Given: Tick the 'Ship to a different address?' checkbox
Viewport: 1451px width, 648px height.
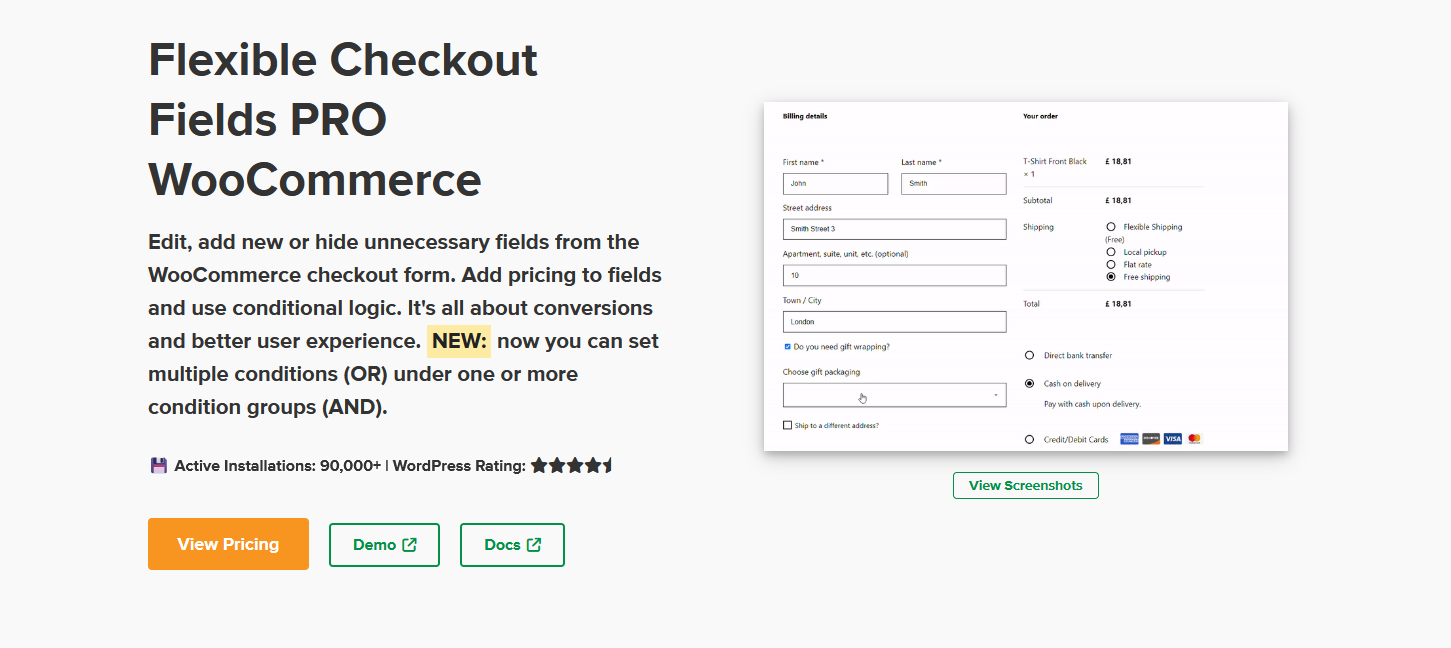Looking at the screenshot, I should pos(787,425).
